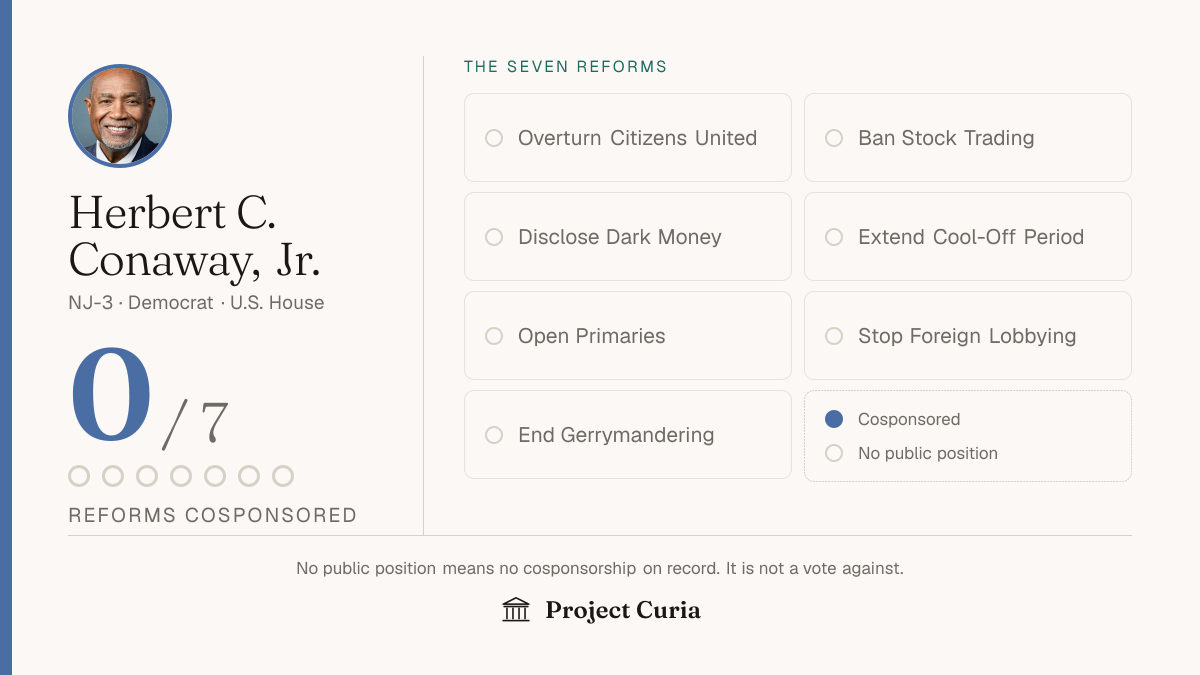Select the Overturn Citizens United circle

coord(494,138)
